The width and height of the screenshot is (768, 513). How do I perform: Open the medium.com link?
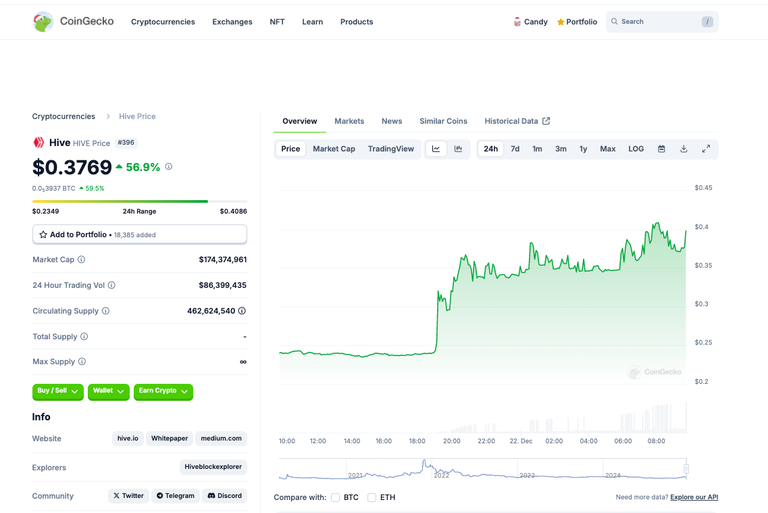click(x=221, y=439)
